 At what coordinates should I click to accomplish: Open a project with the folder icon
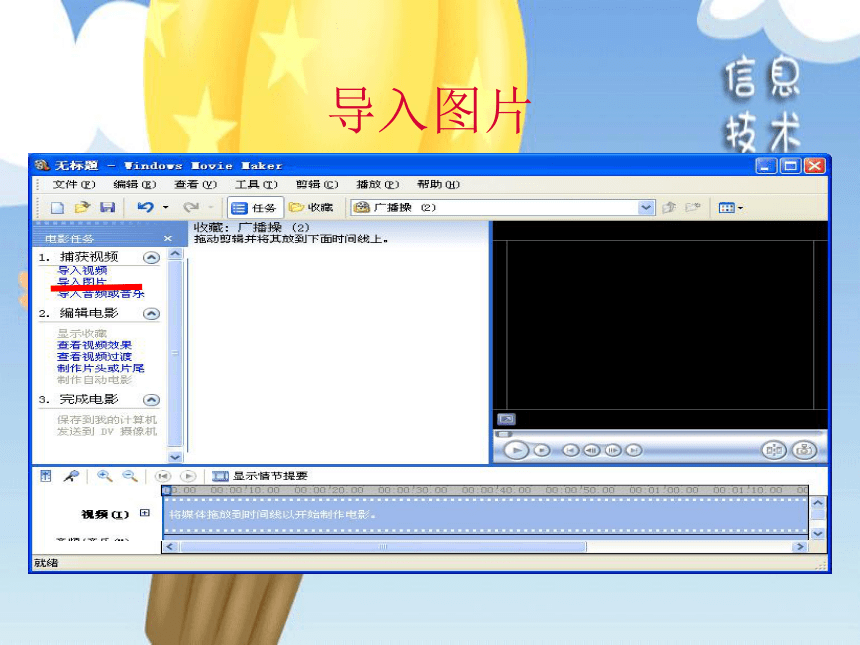coord(82,207)
